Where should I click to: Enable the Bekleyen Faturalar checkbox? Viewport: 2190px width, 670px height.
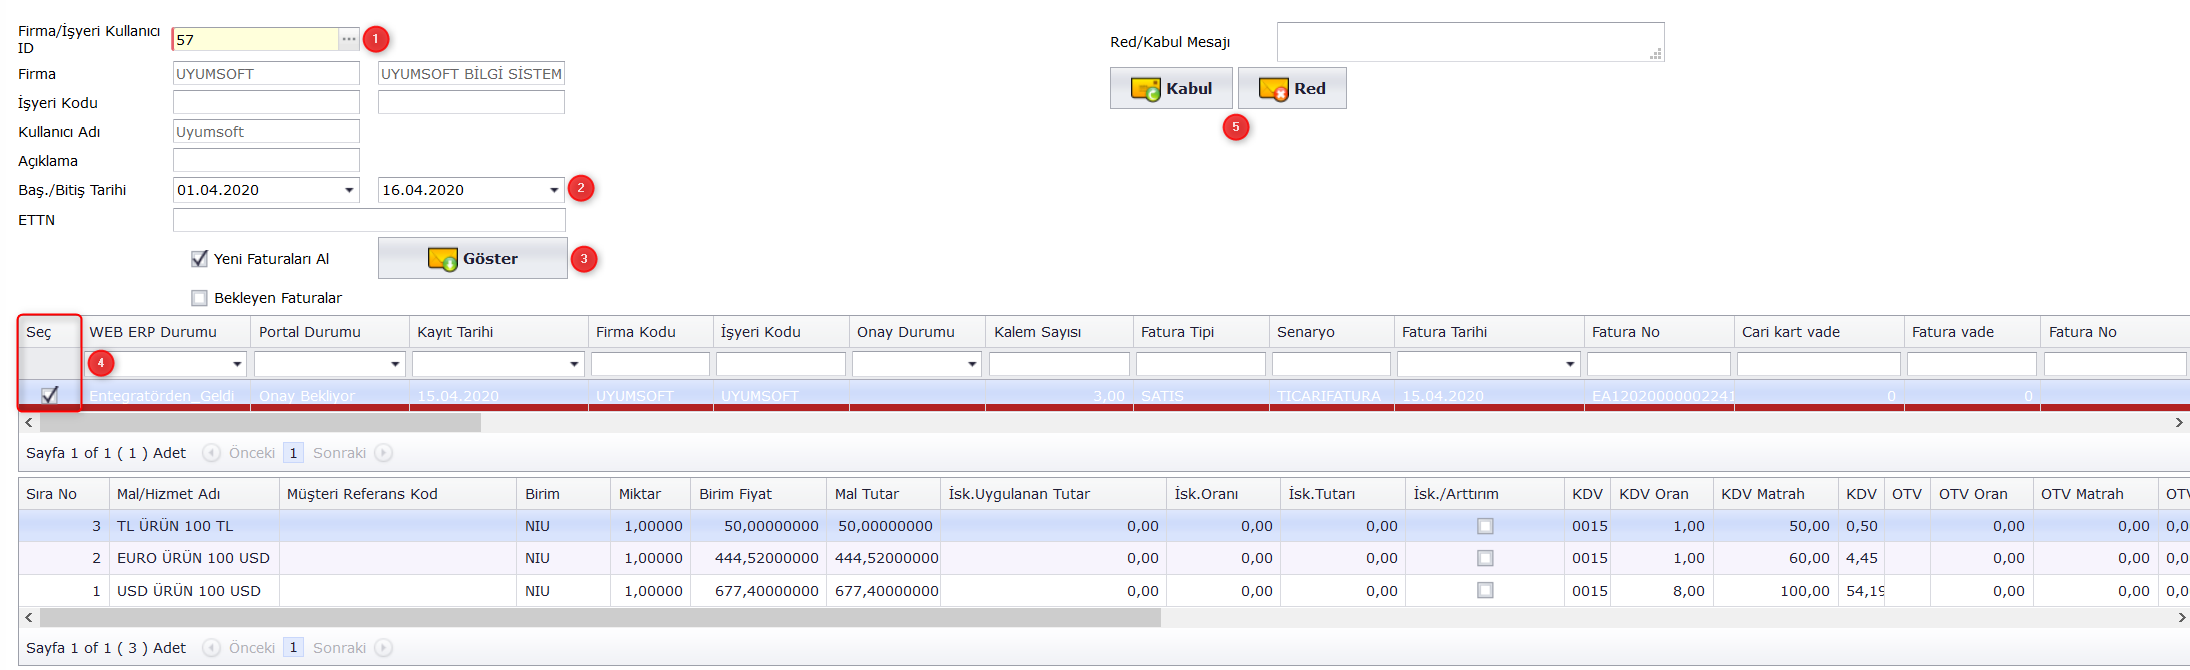coord(200,298)
